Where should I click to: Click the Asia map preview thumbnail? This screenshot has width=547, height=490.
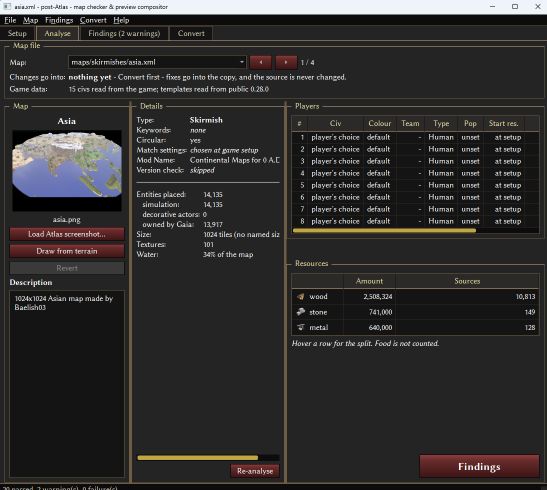click(67, 171)
